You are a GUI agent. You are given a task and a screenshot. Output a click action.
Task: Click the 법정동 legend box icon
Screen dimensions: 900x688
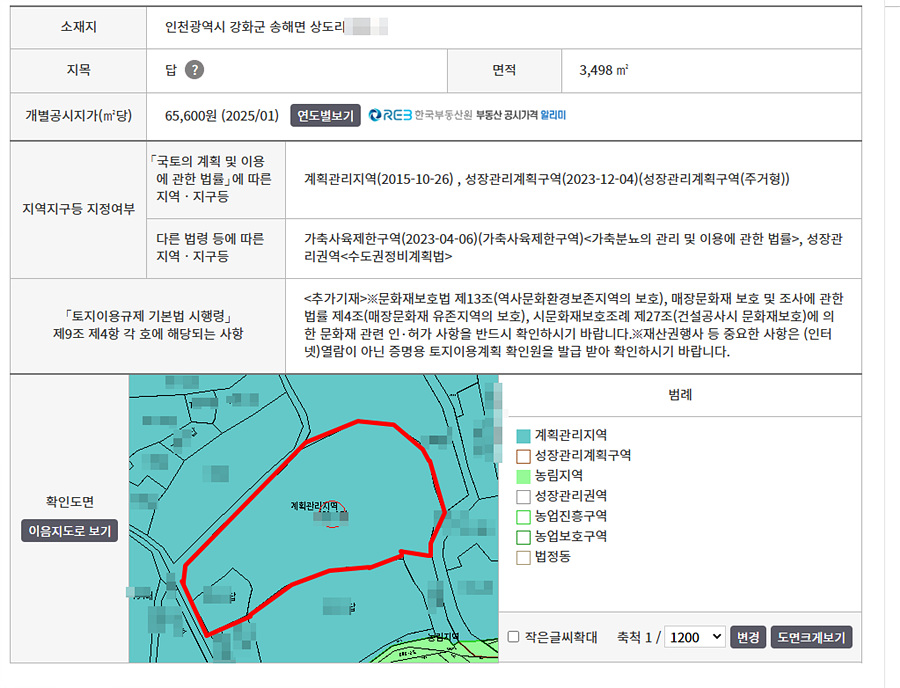point(522,557)
